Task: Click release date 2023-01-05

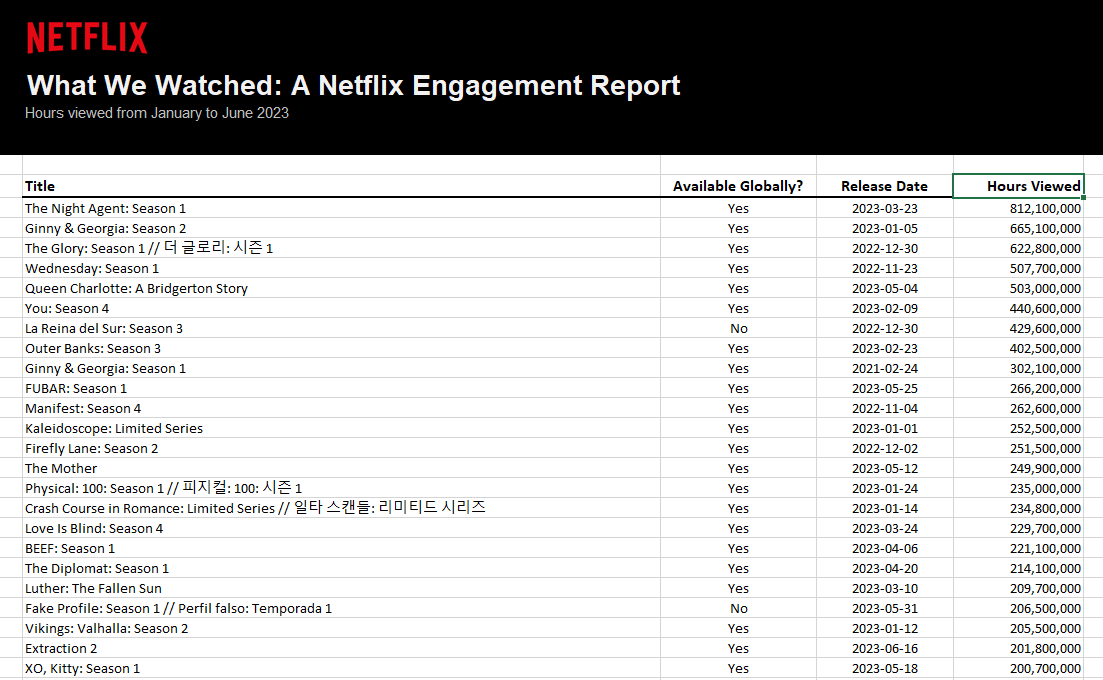Action: point(884,229)
